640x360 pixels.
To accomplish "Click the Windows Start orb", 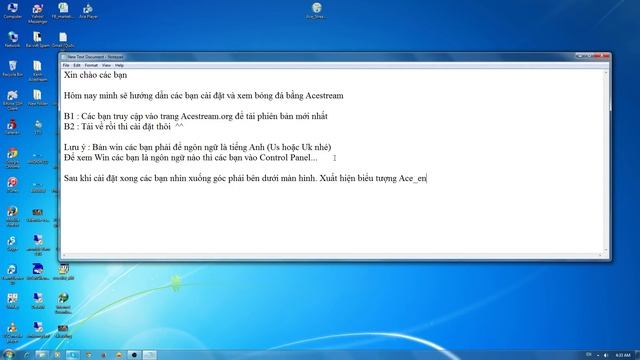I will point(9,354).
